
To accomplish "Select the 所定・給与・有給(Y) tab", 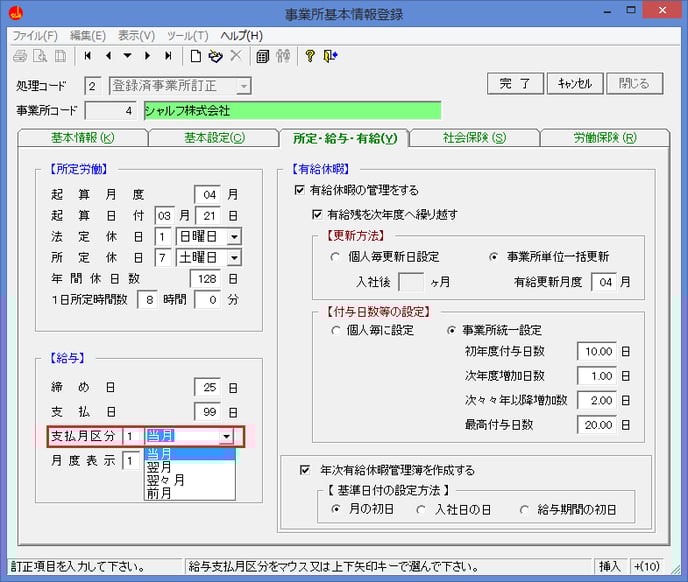I will [x=345, y=138].
